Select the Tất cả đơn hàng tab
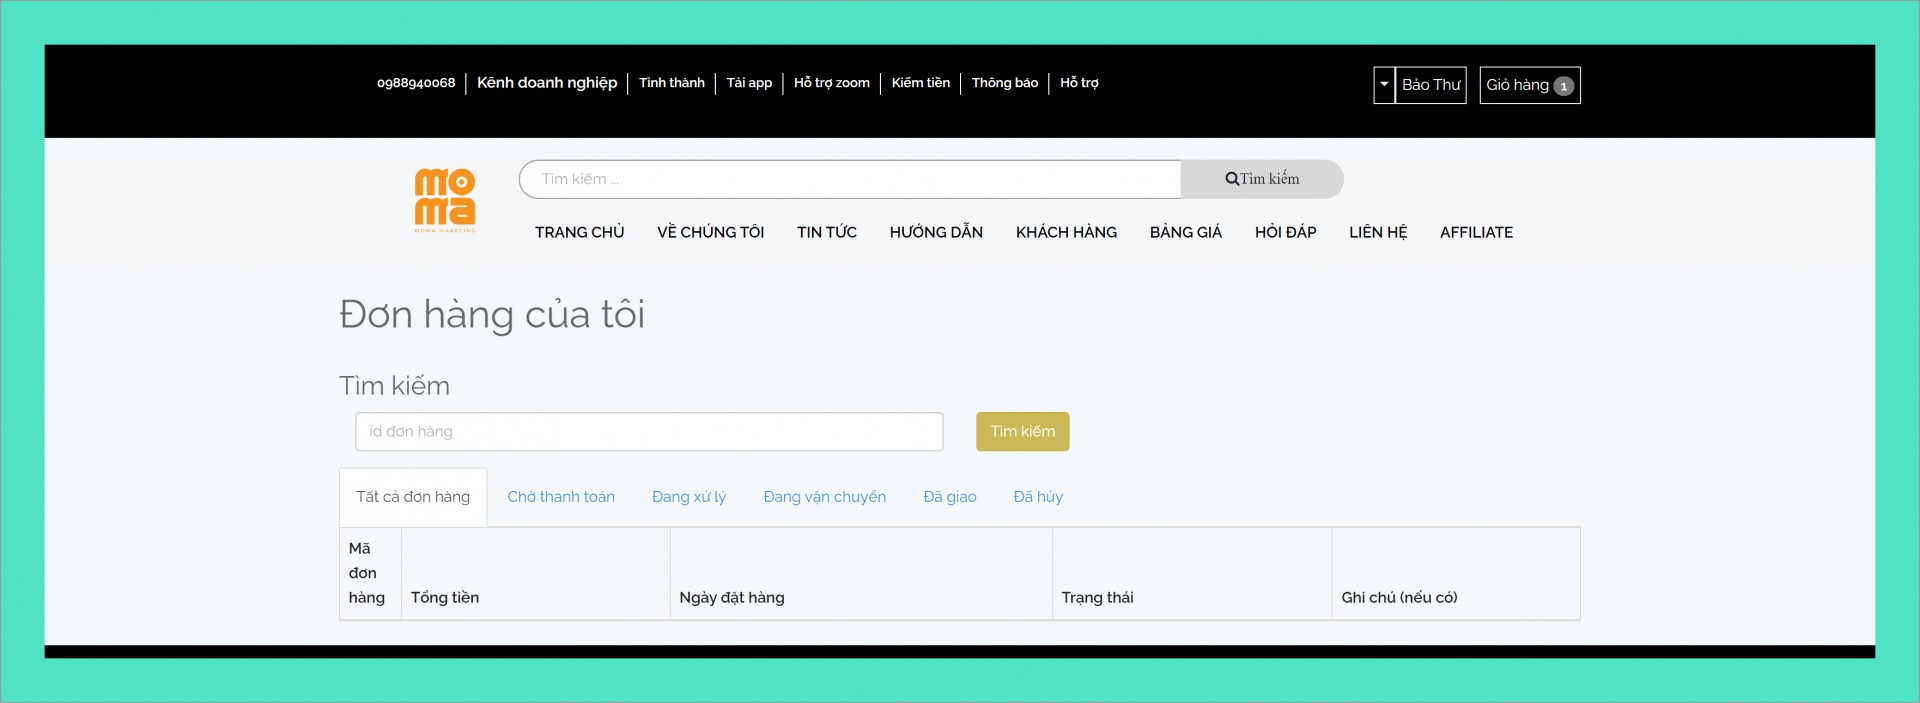This screenshot has width=1920, height=703. tap(413, 497)
